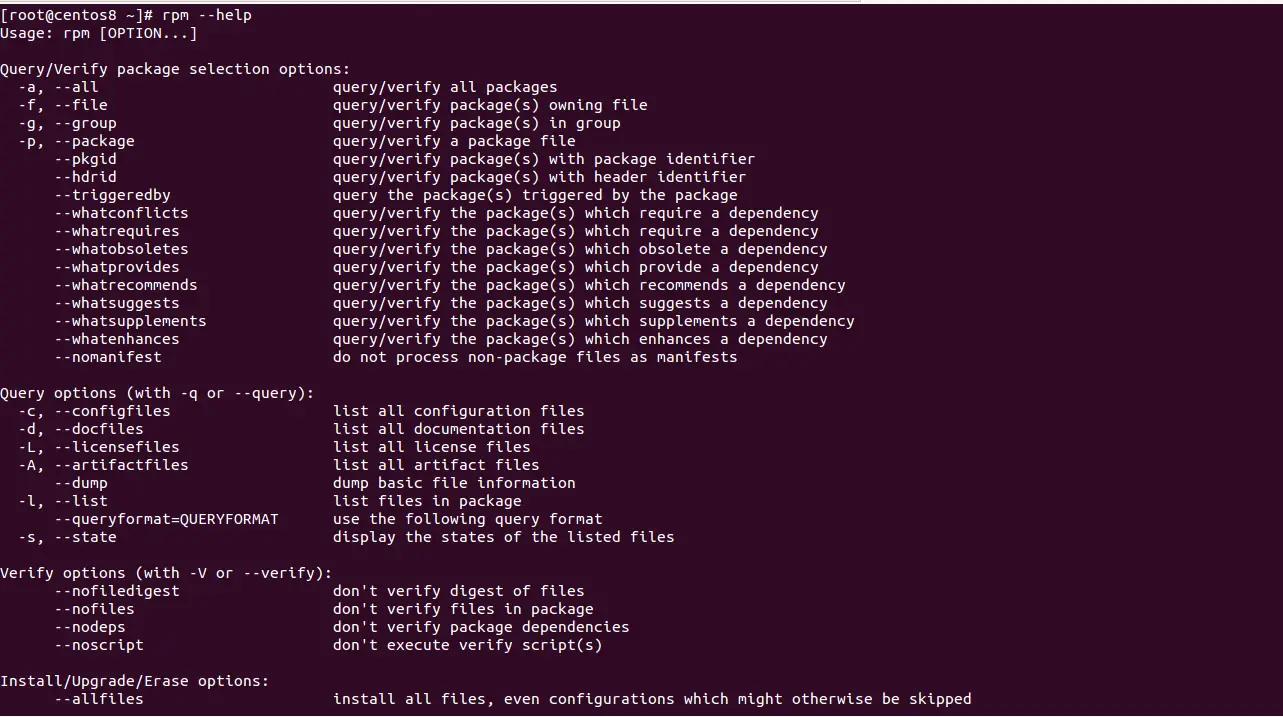Click the --nofiledigest option

[117, 591]
